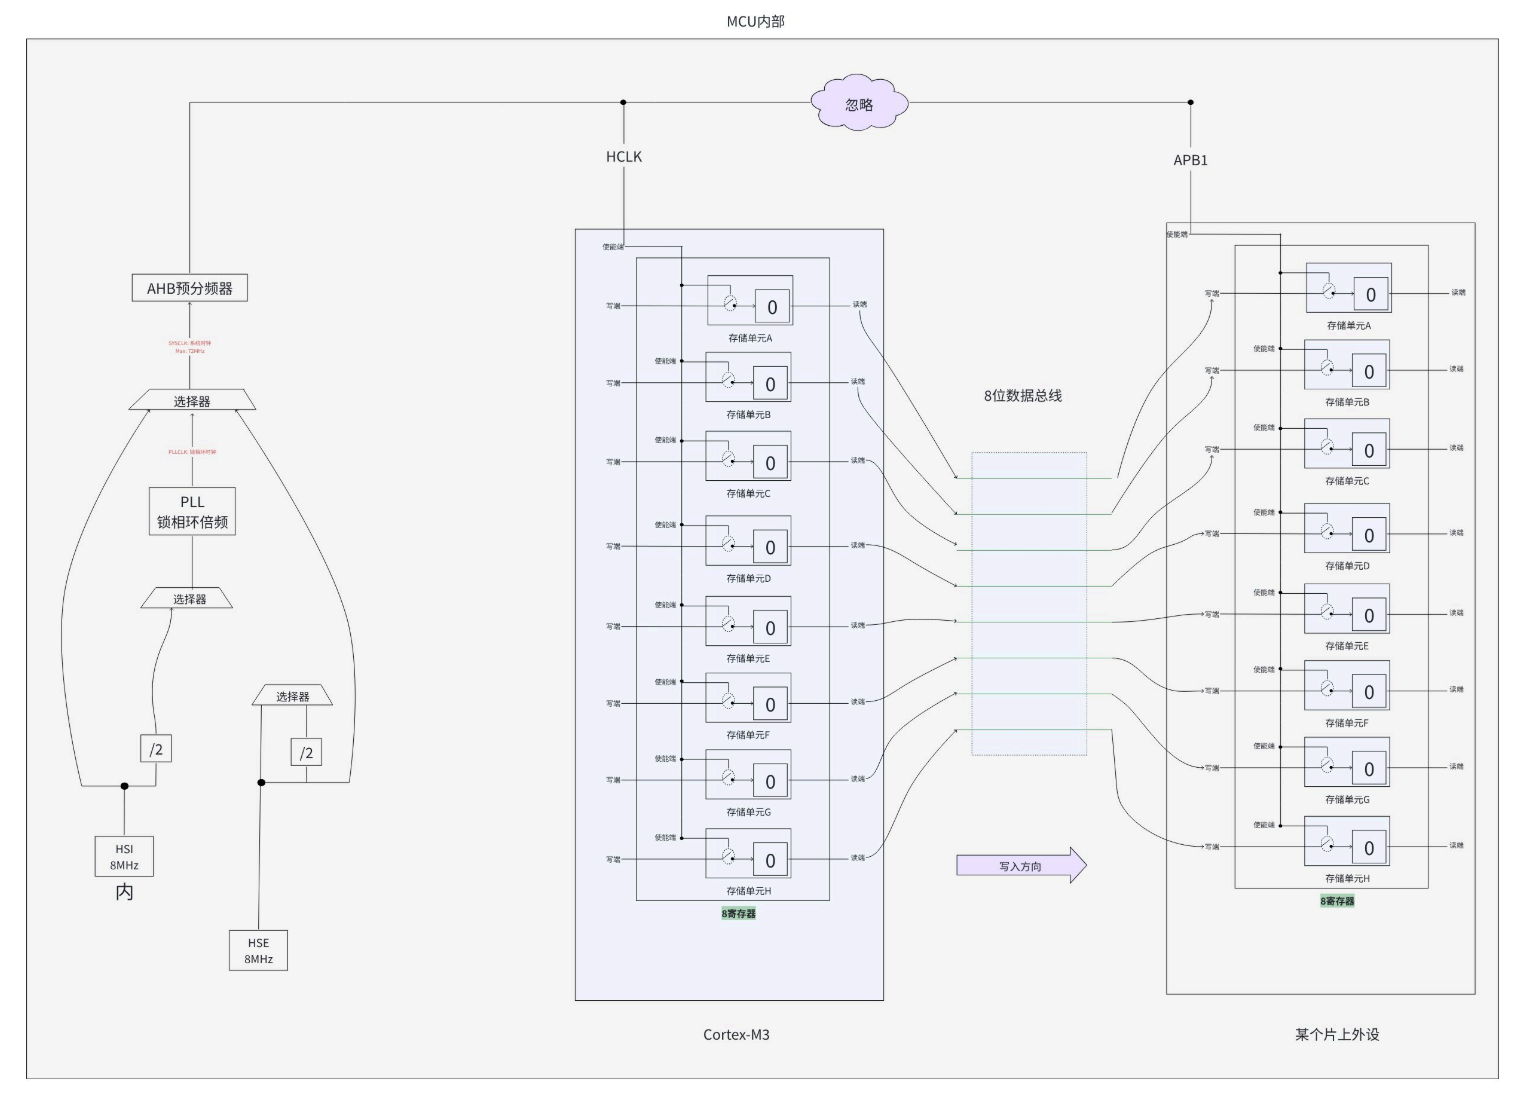The image size is (1532, 1104).
Task: Click the HCLK clock label
Action: [x=624, y=156]
